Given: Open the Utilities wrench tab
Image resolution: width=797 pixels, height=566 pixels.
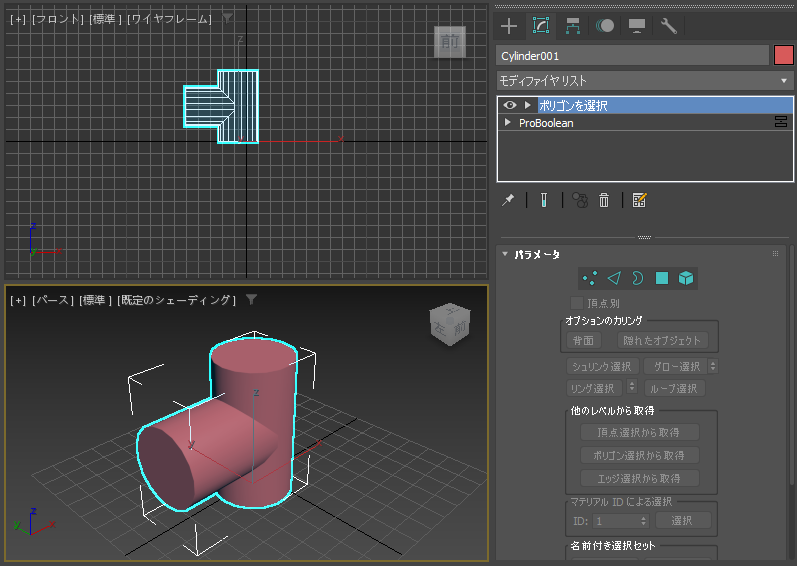Looking at the screenshot, I should pos(668,26).
